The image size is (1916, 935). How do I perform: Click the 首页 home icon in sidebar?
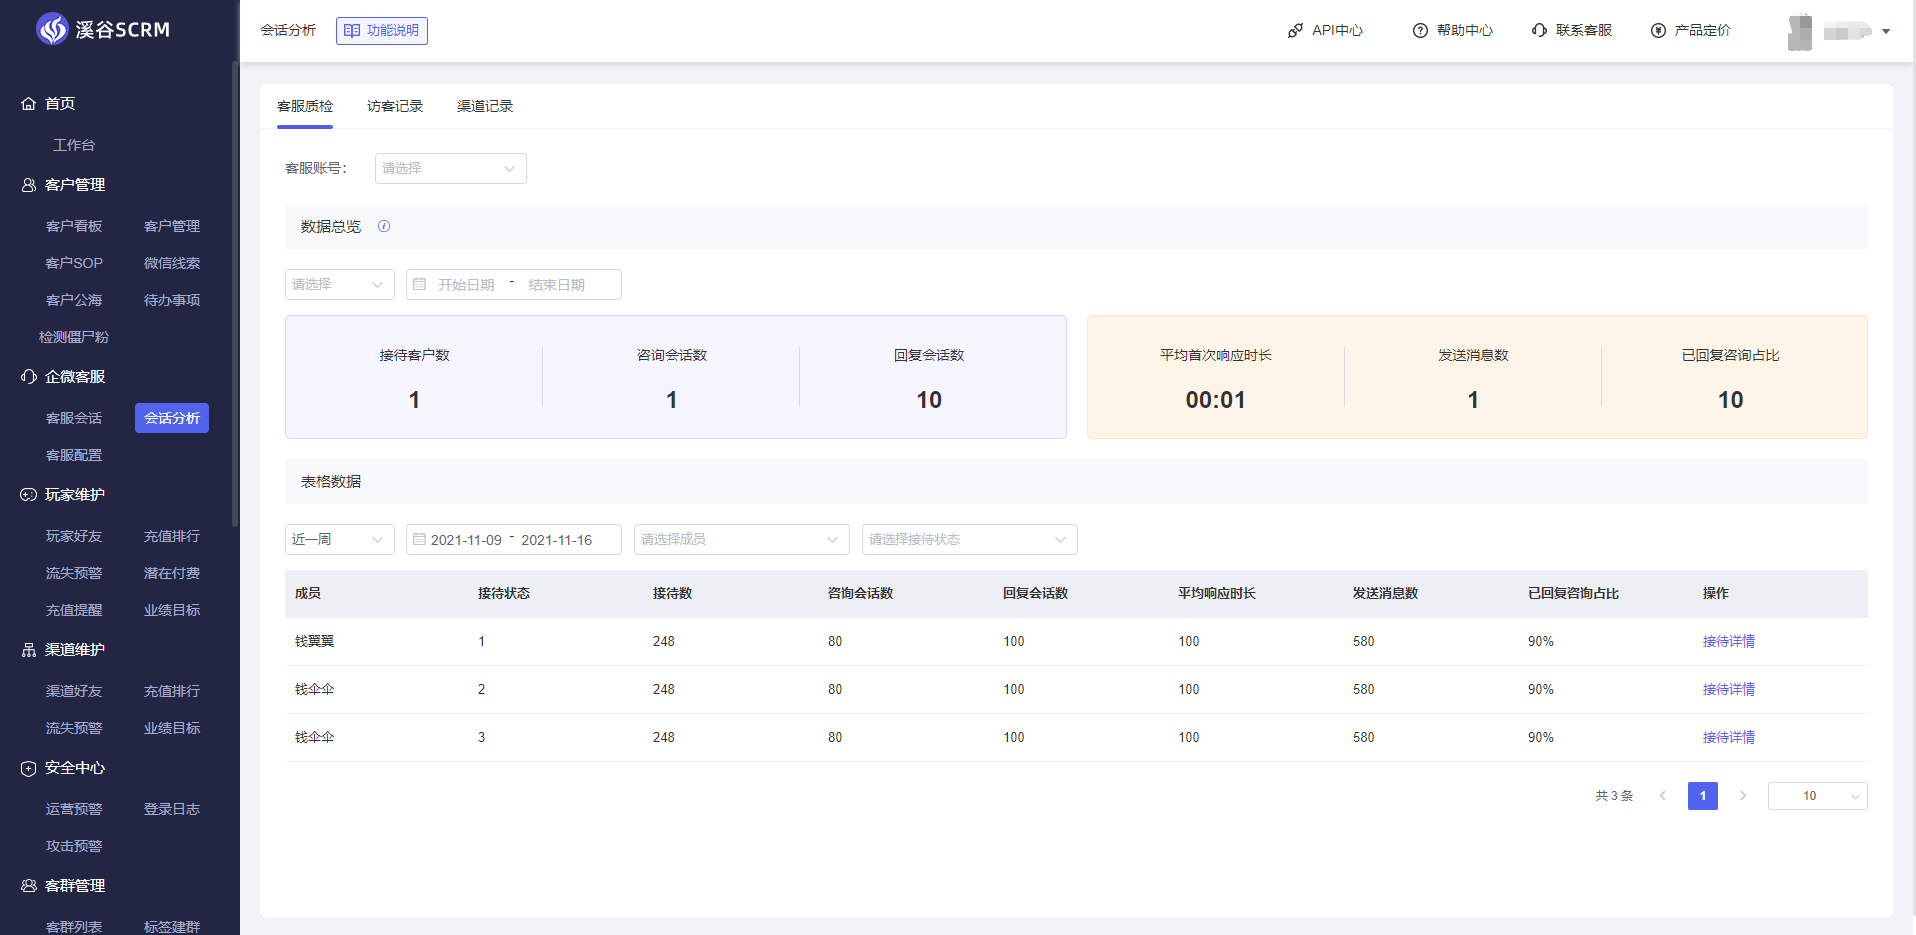pos(29,104)
